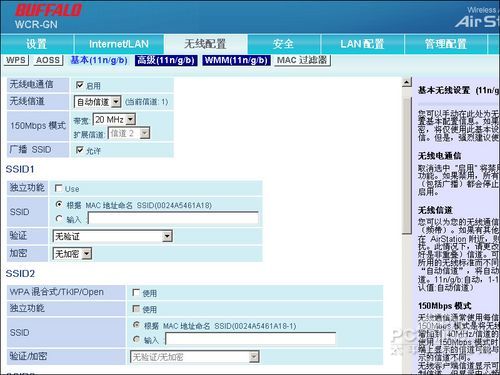
Task: Enable WPA 混合式/TKIP/Open 使用 checkbox
Action: point(136,293)
